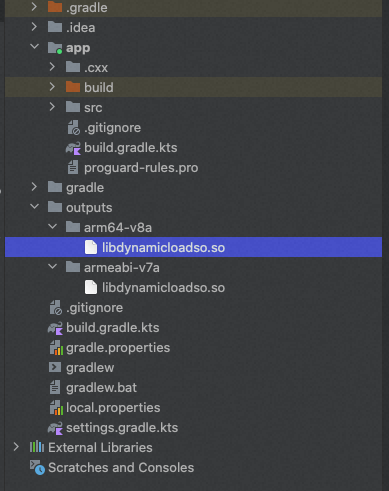The width and height of the screenshot is (389, 491).
Task: Click the orange build folder icon
Action: pyautogui.click(x=73, y=87)
